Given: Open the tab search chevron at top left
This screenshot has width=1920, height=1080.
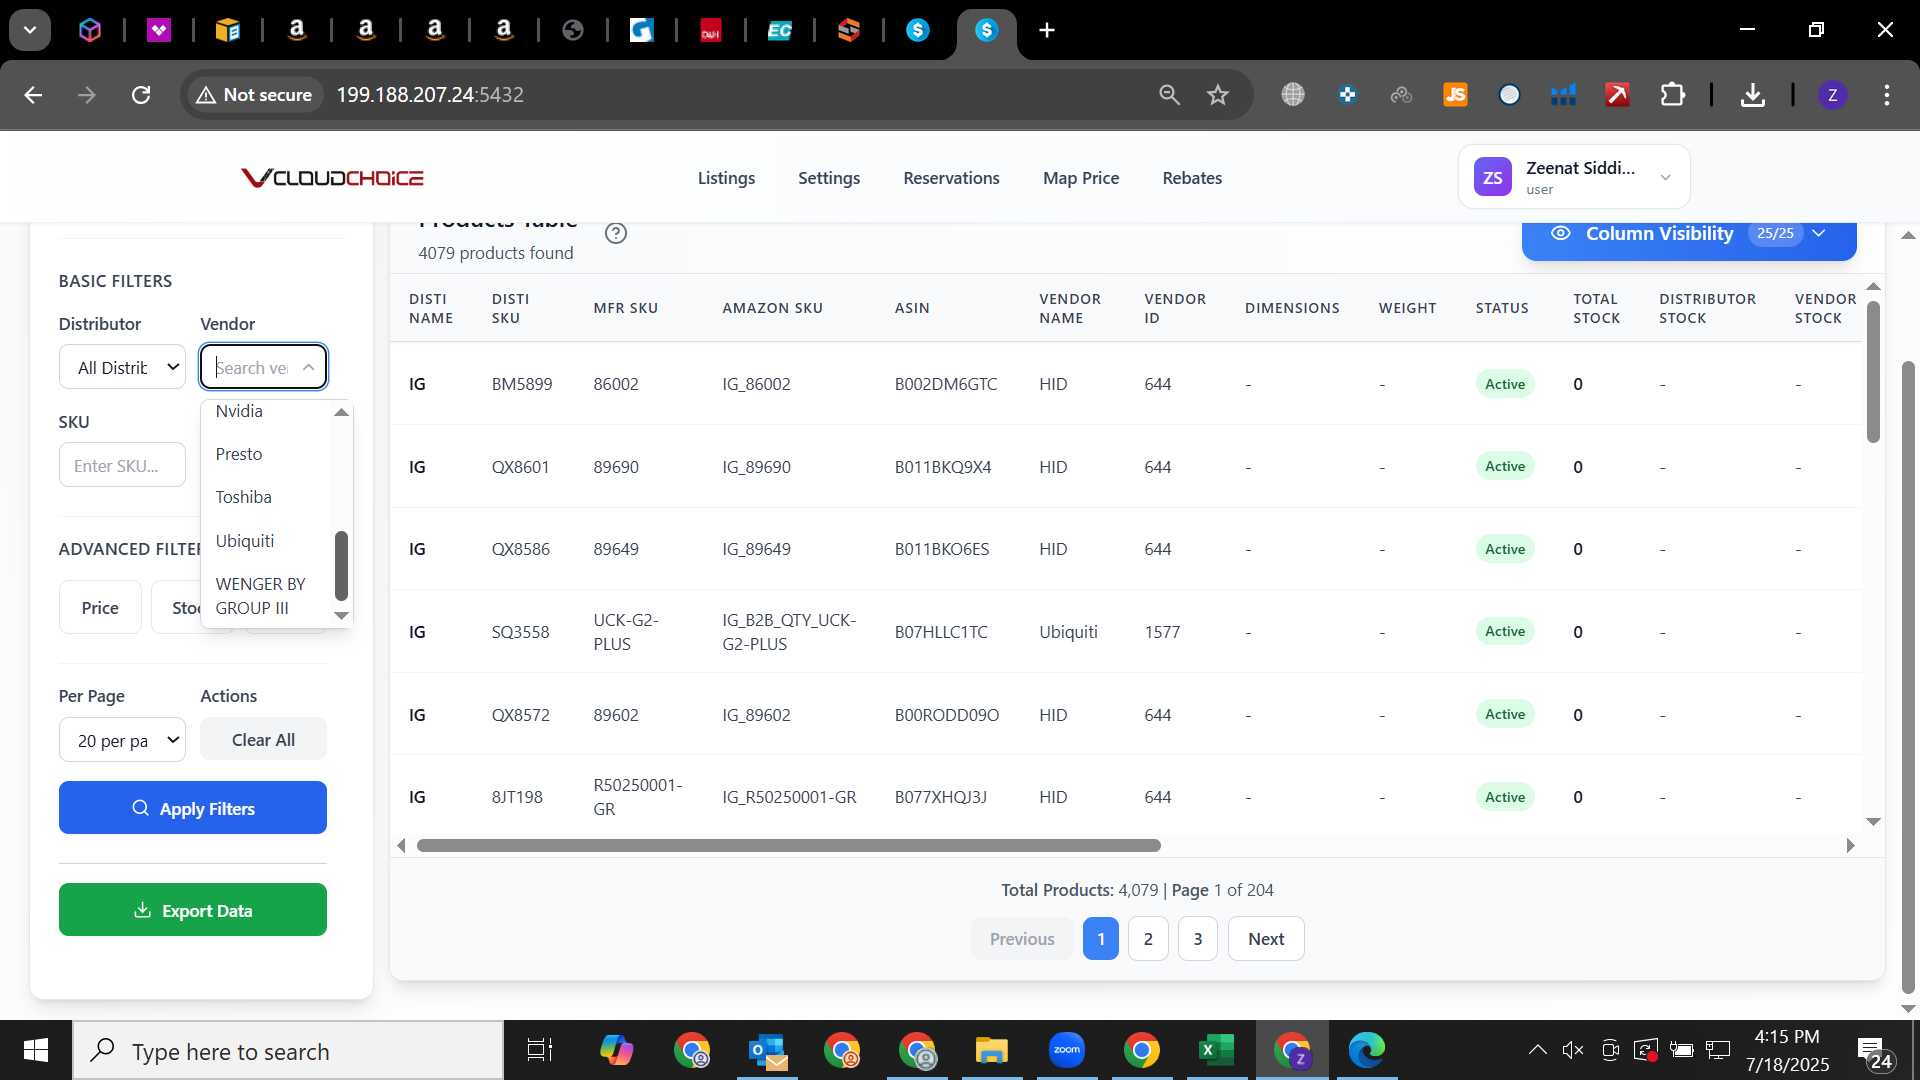Looking at the screenshot, I should (x=30, y=30).
